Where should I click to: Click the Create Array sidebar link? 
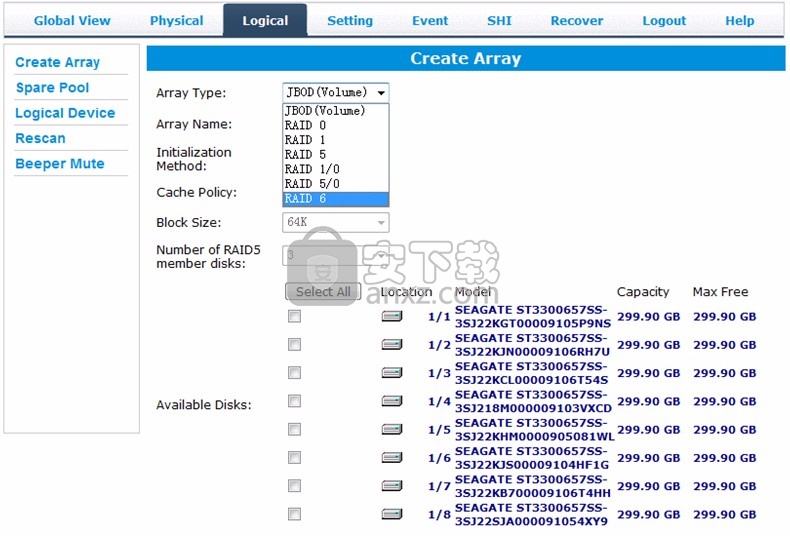pos(57,62)
